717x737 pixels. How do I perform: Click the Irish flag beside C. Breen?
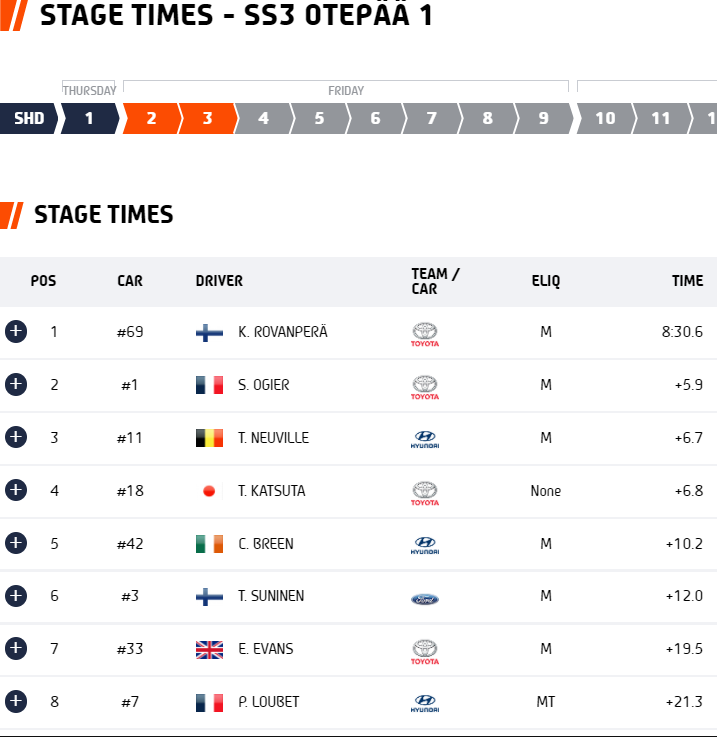click(209, 544)
